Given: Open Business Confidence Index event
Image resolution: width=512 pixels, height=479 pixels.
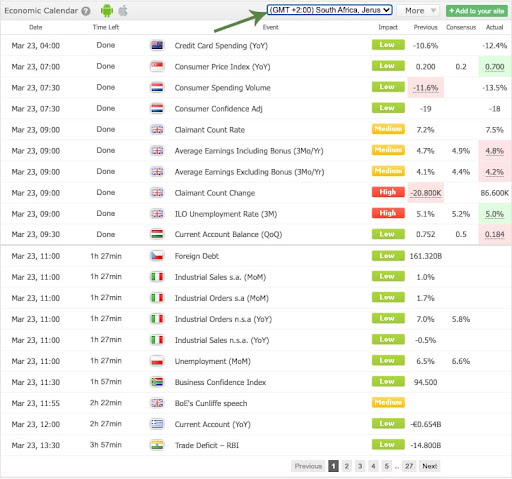Looking at the screenshot, I should pos(220,382).
